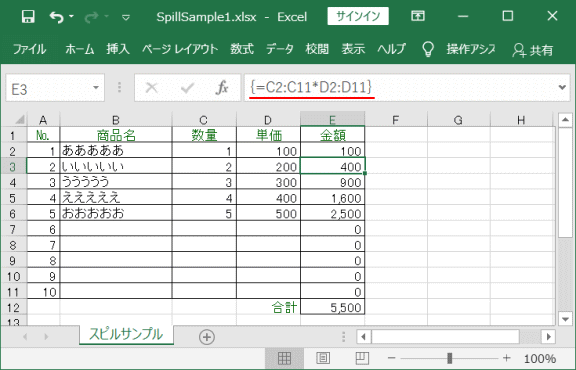Switch to the 校閲 tab
This screenshot has height=370, width=576.
pos(317,49)
